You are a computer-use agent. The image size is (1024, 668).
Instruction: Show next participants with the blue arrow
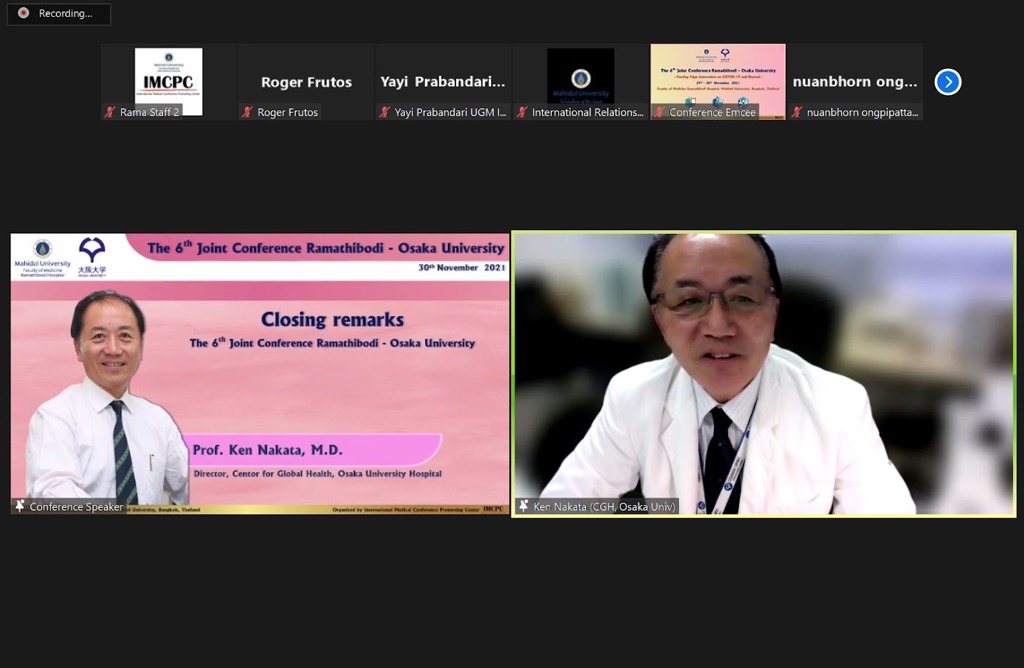pos(947,82)
